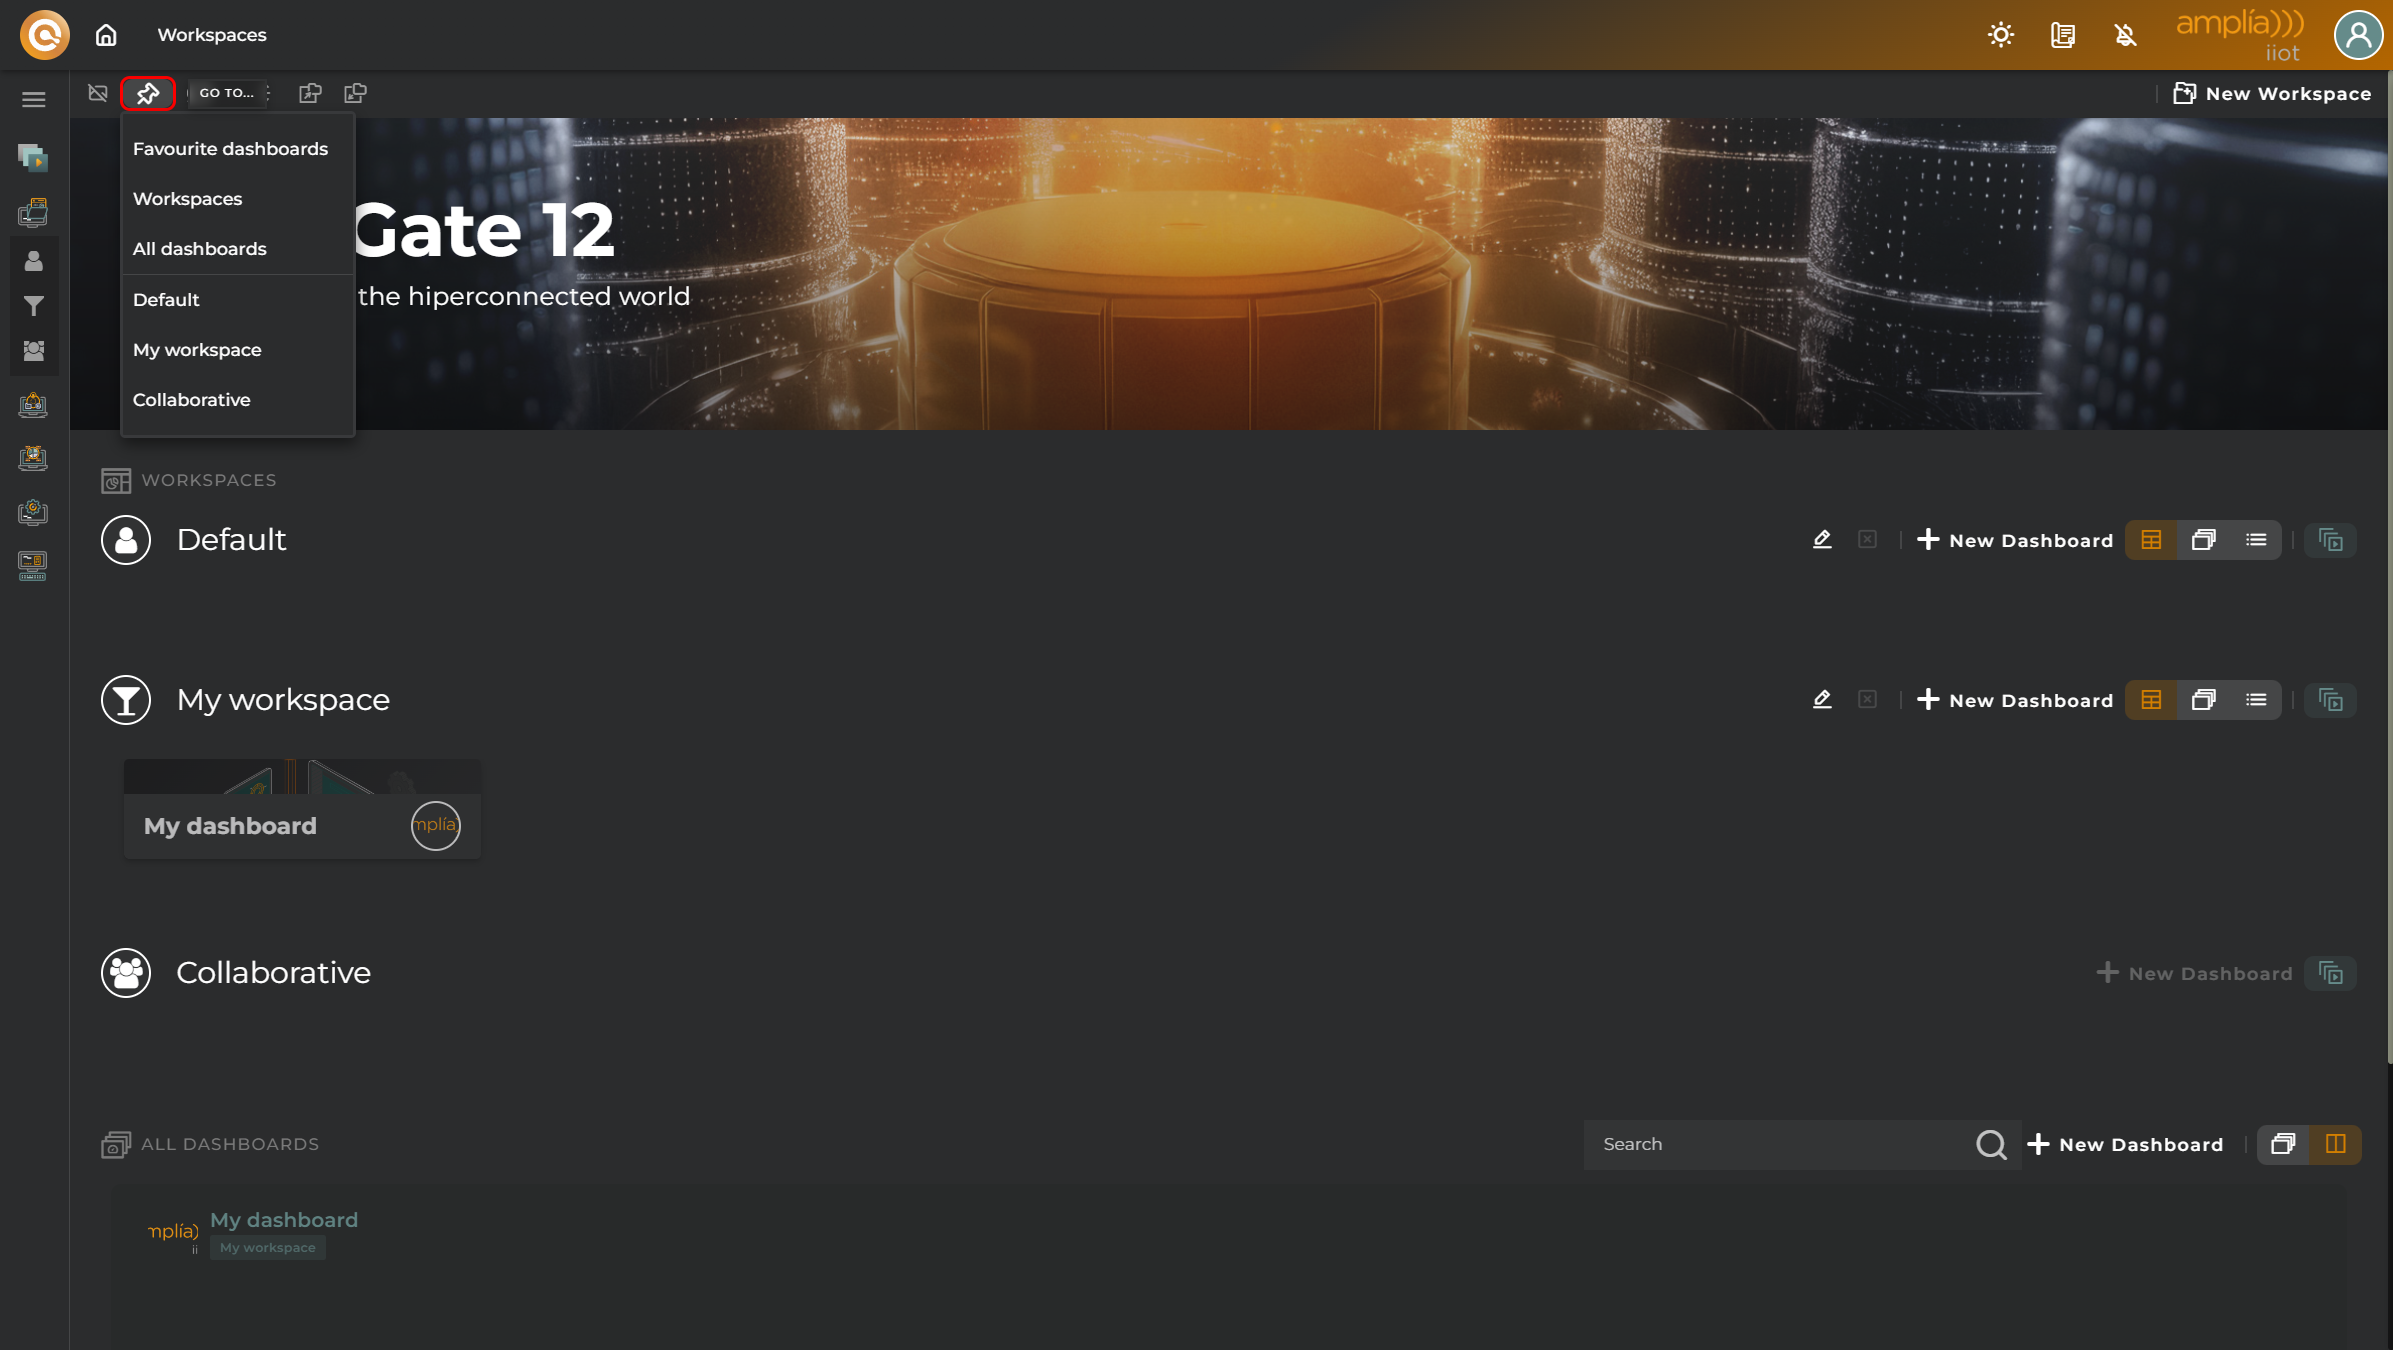Toggle duplicate view for Collaborative workspace

(x=2331, y=973)
